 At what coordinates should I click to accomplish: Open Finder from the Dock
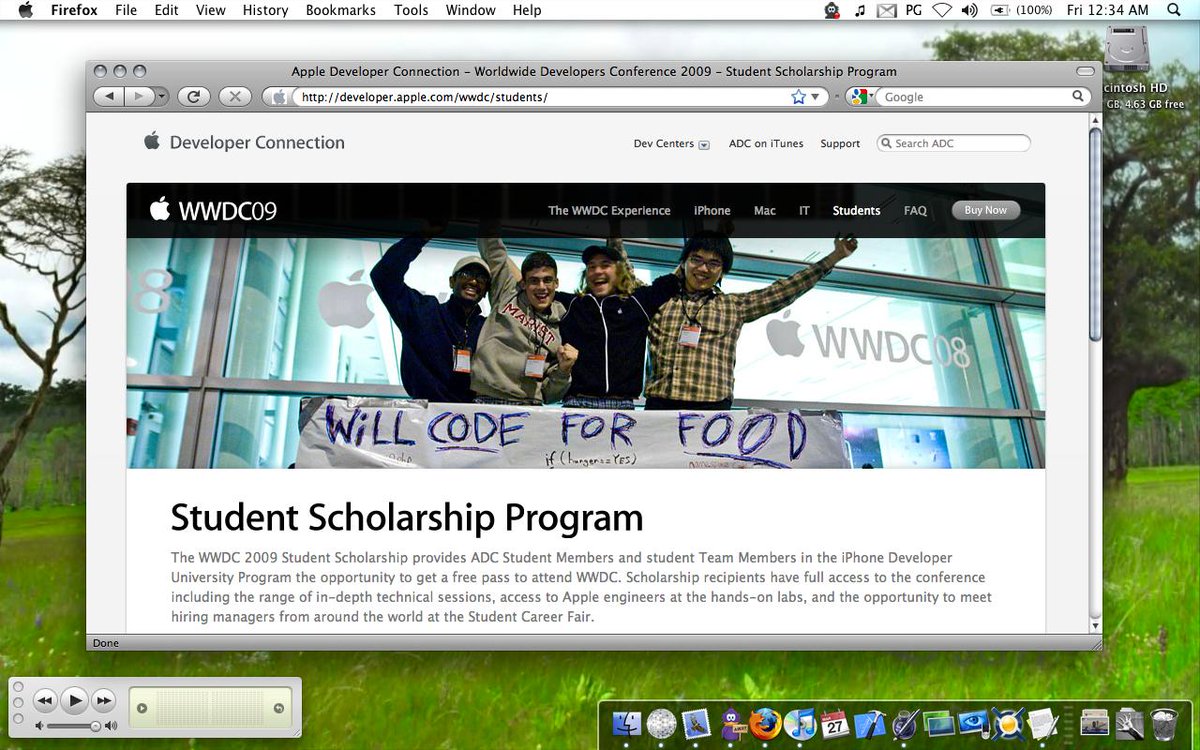point(626,723)
